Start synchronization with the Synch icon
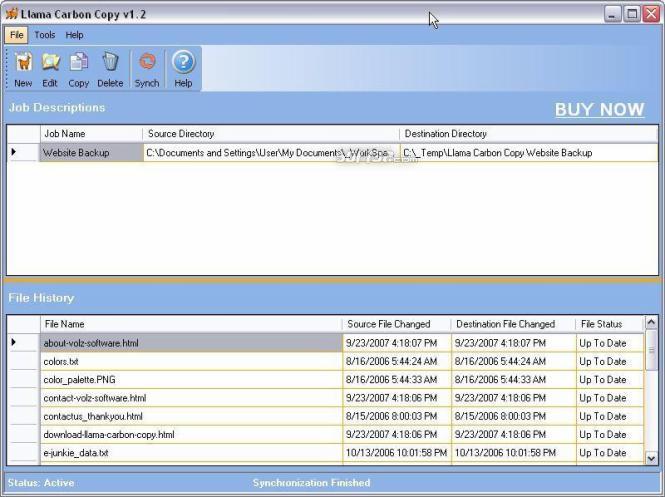Image resolution: width=665 pixels, height=497 pixels. click(x=147, y=69)
